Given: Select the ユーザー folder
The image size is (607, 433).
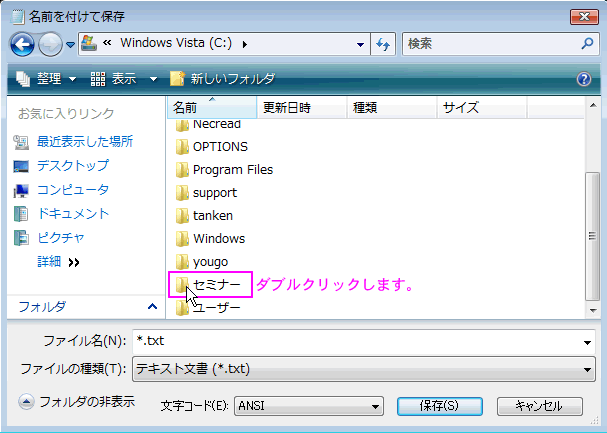Looking at the screenshot, I should 208,308.
